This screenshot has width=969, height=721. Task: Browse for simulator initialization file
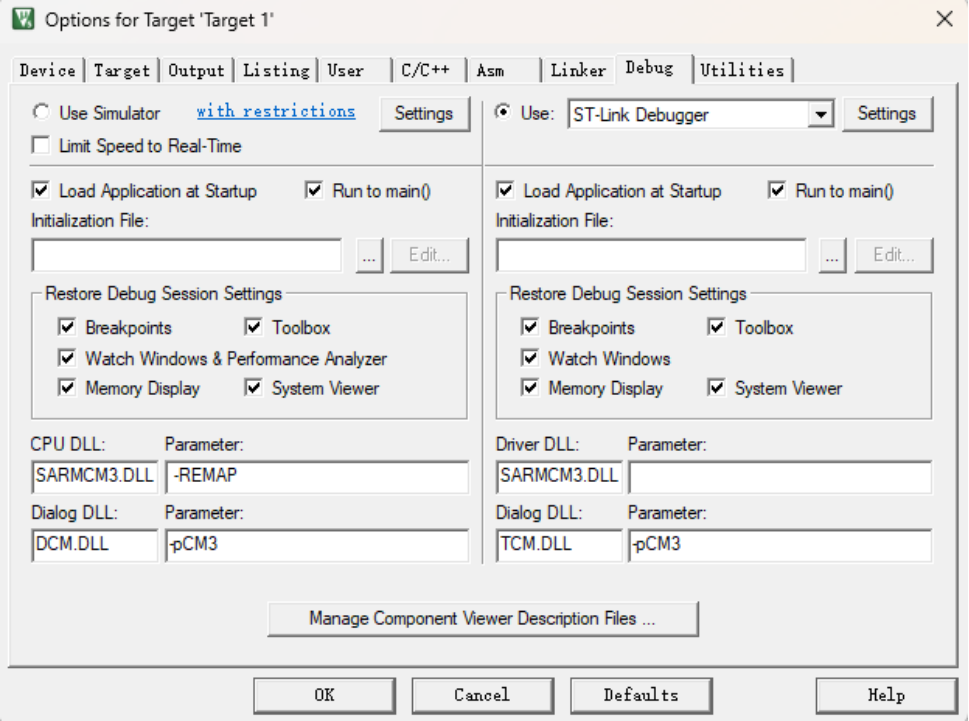[370, 255]
